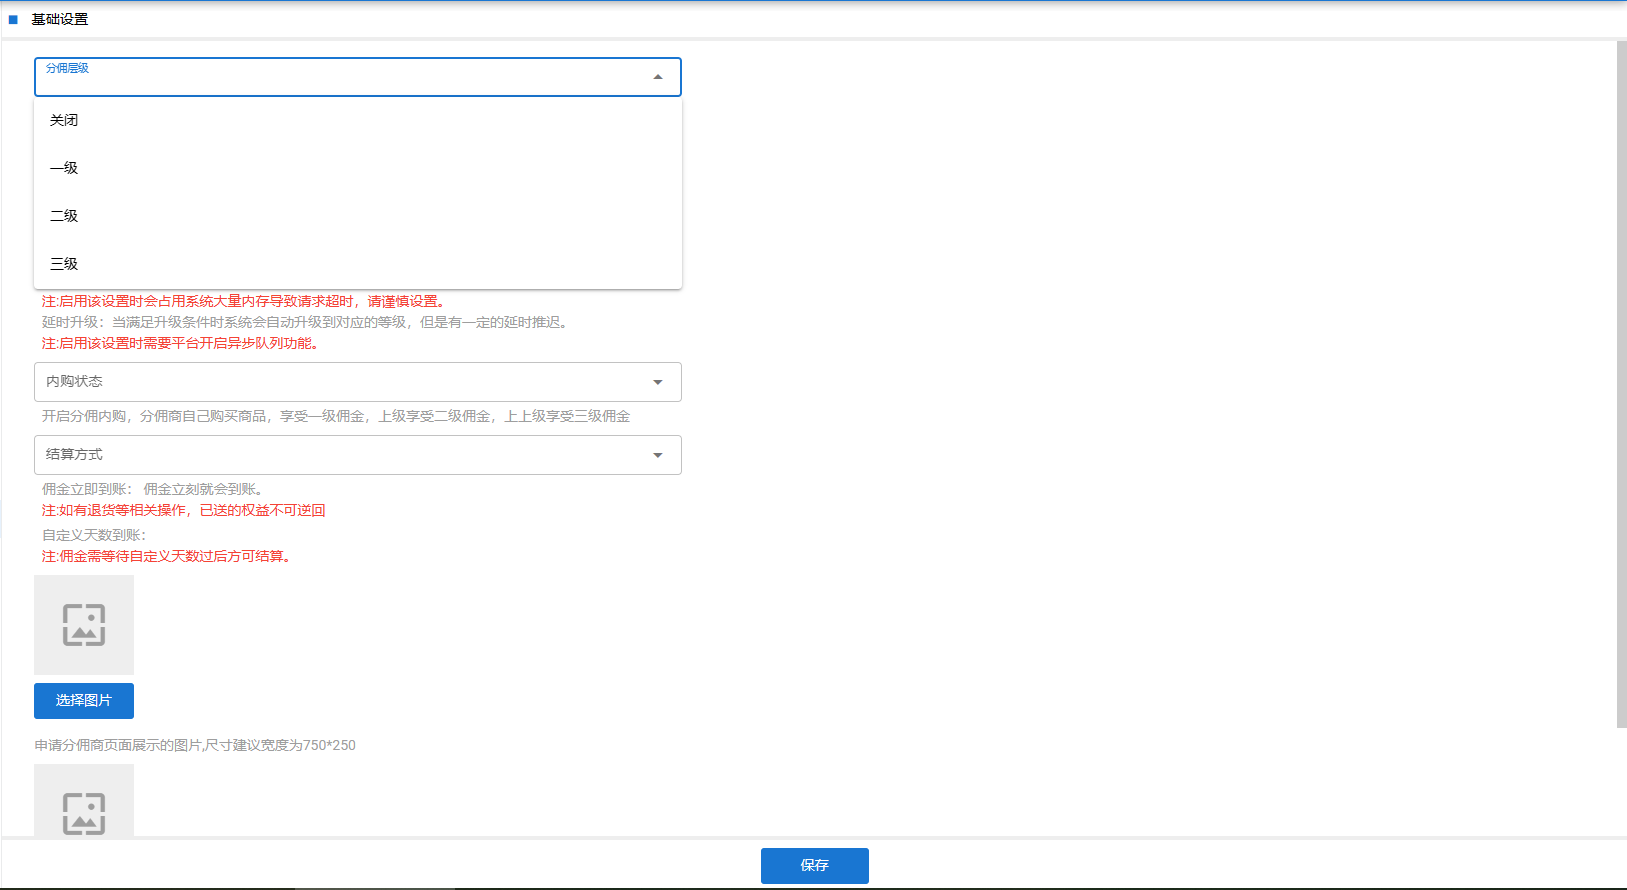
Task: Click the text 自定义天数到账:
Action: click(94, 535)
